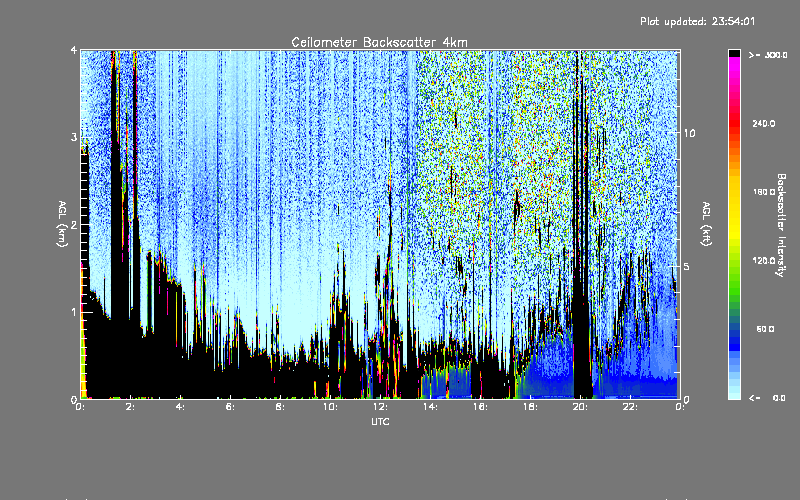Click the colorbar value '180.0'

point(764,192)
